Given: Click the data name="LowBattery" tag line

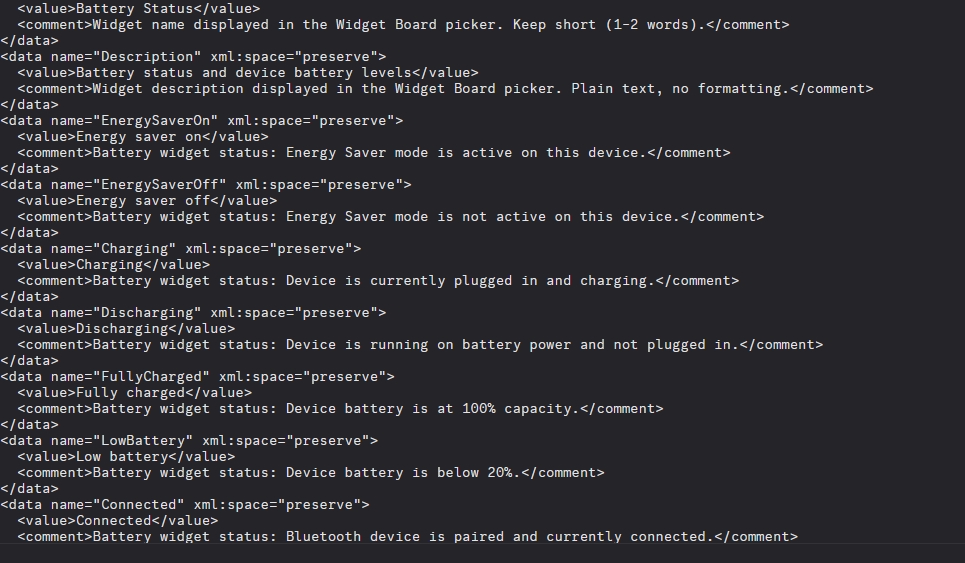Looking at the screenshot, I should pyautogui.click(x=190, y=441).
